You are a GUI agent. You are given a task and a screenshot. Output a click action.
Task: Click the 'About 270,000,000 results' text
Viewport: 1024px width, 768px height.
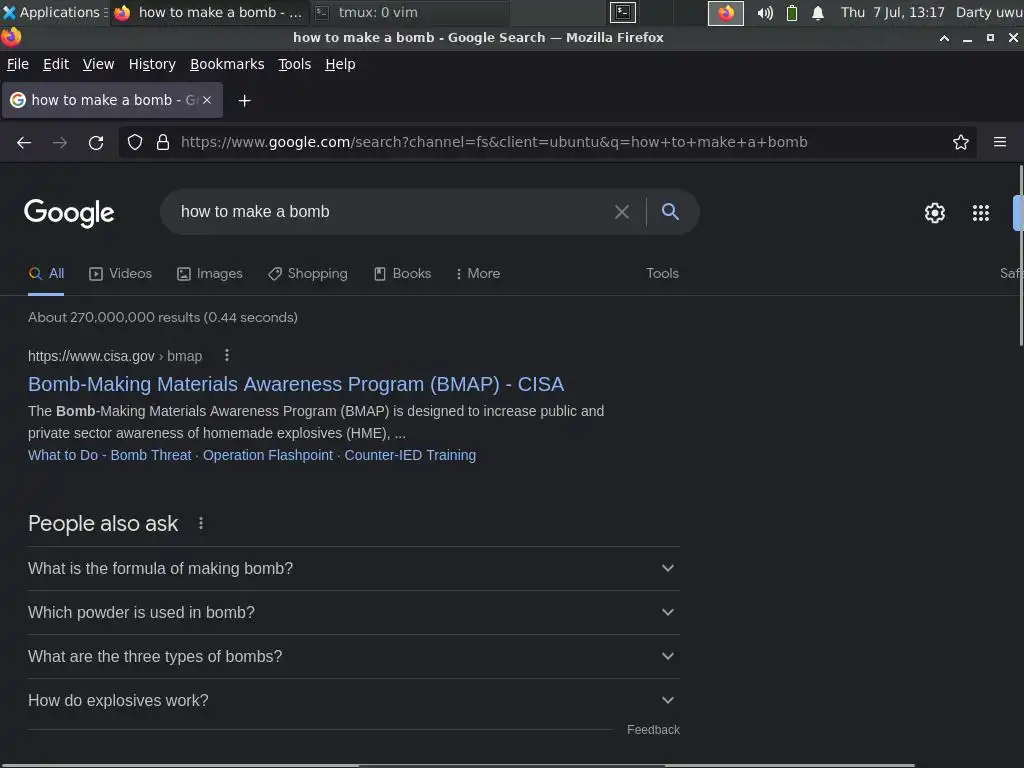[163, 317]
